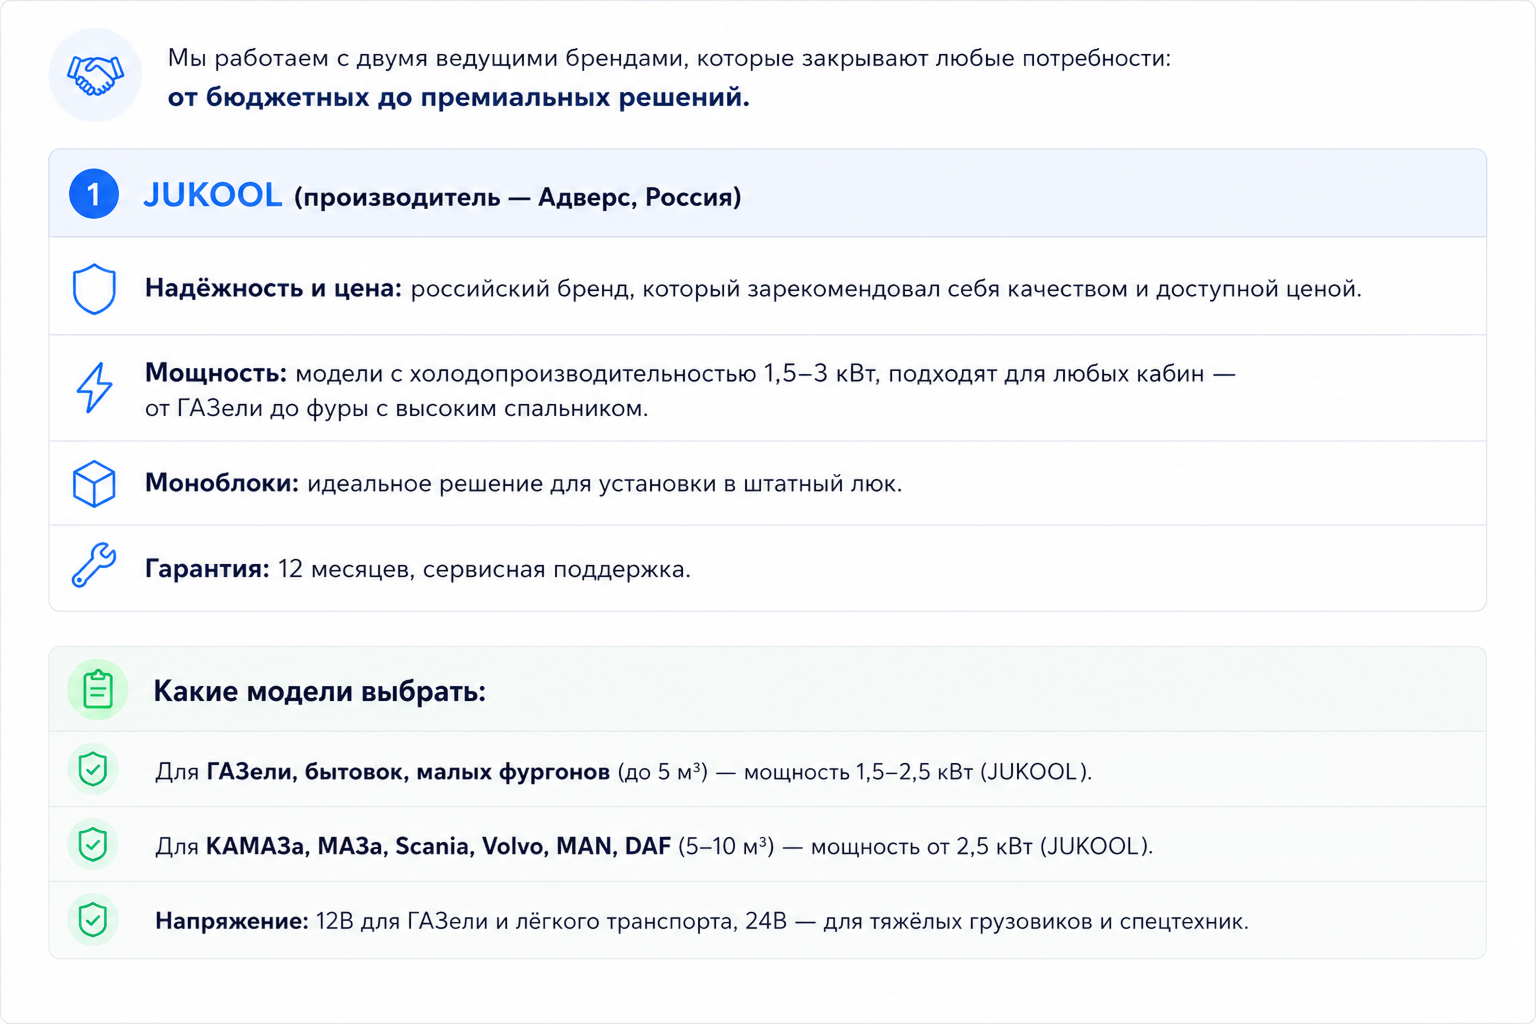The width and height of the screenshot is (1536, 1024).
Task: Click 'мощность 1,5–2,5 кВт (JUKOOL).' text
Action: pyautogui.click(x=918, y=772)
